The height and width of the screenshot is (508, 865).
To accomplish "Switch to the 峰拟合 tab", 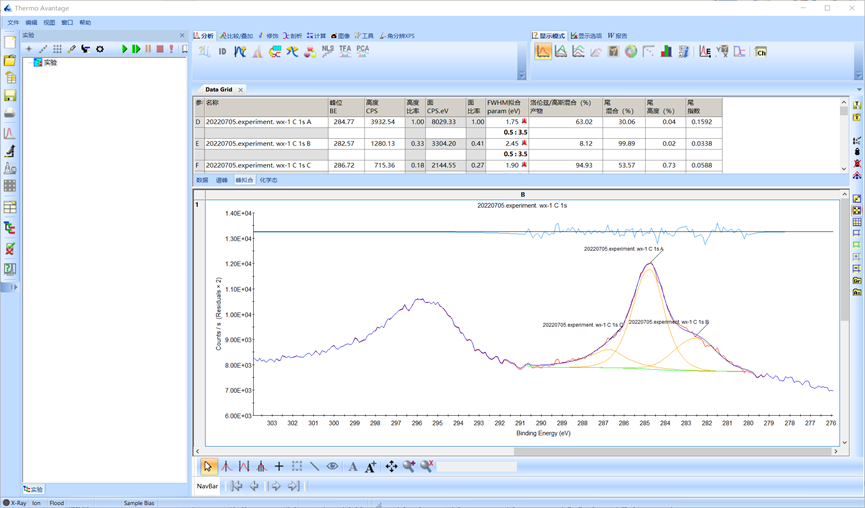I will [244, 180].
